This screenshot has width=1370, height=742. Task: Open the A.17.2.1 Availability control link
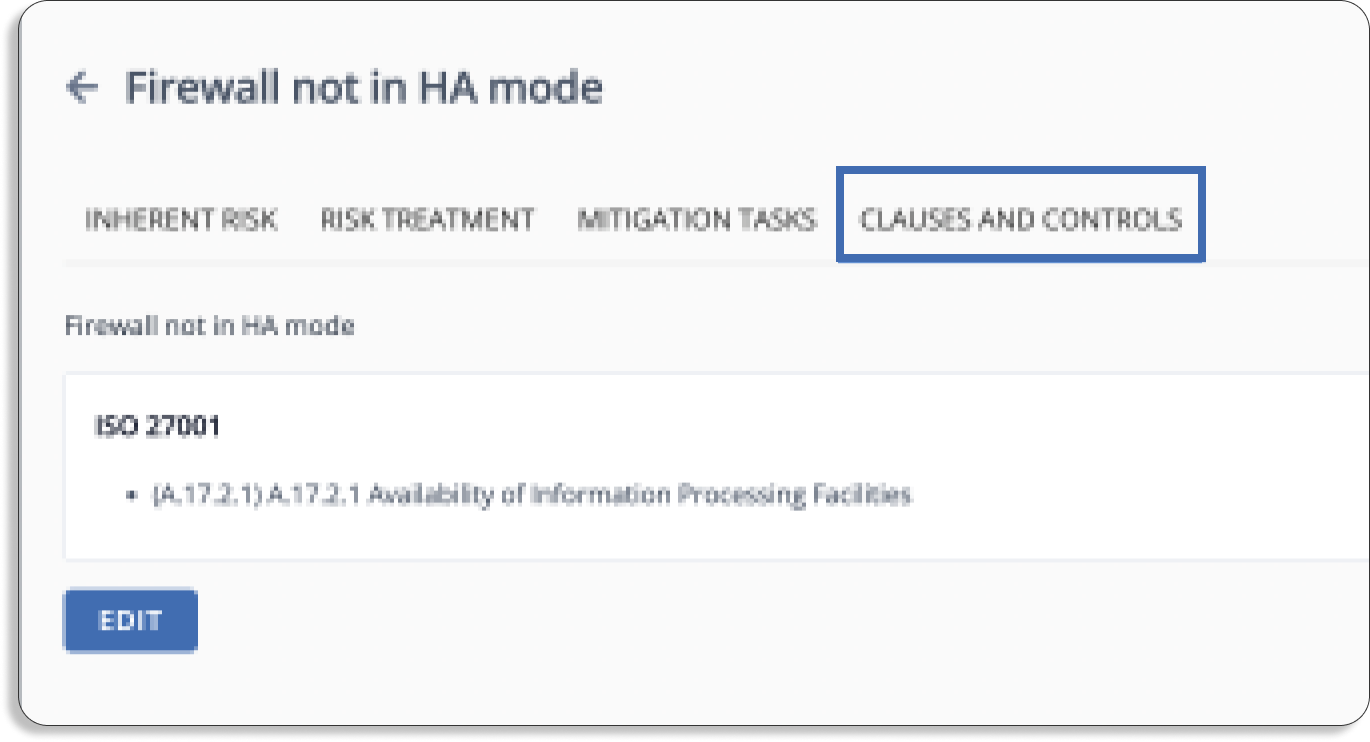pos(532,495)
